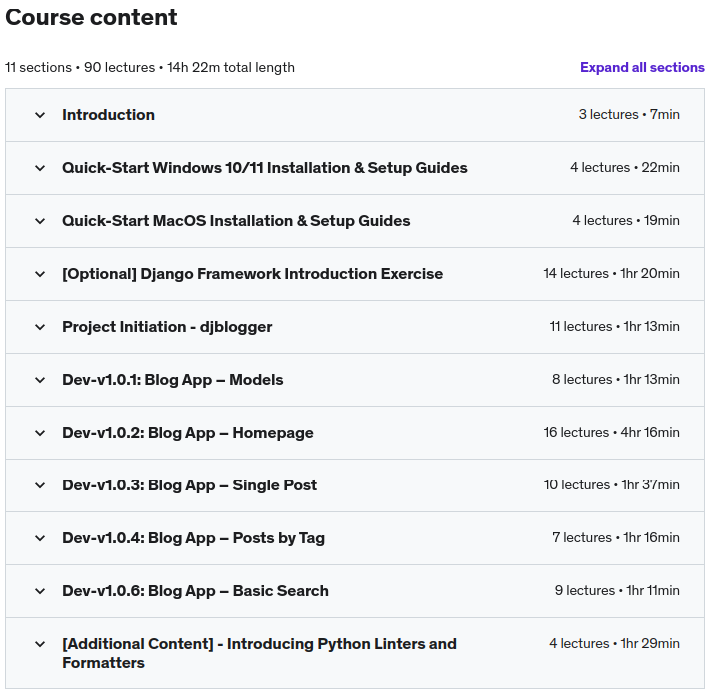Expand Additional Content Python Linters chevron
Viewport: 710px width, 696px height.
tap(40, 644)
